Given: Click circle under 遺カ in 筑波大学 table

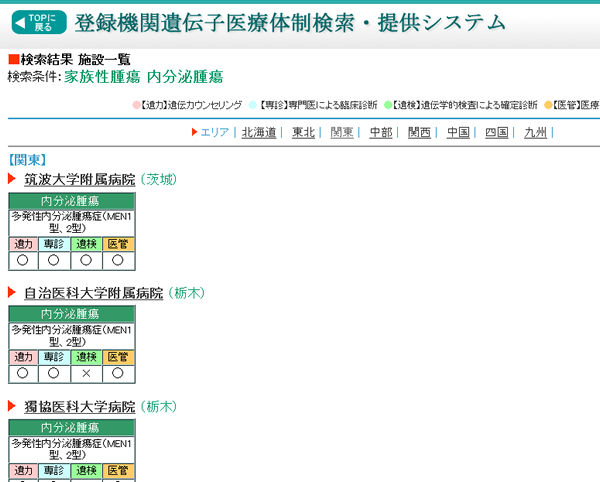Looking at the screenshot, I should (23, 261).
